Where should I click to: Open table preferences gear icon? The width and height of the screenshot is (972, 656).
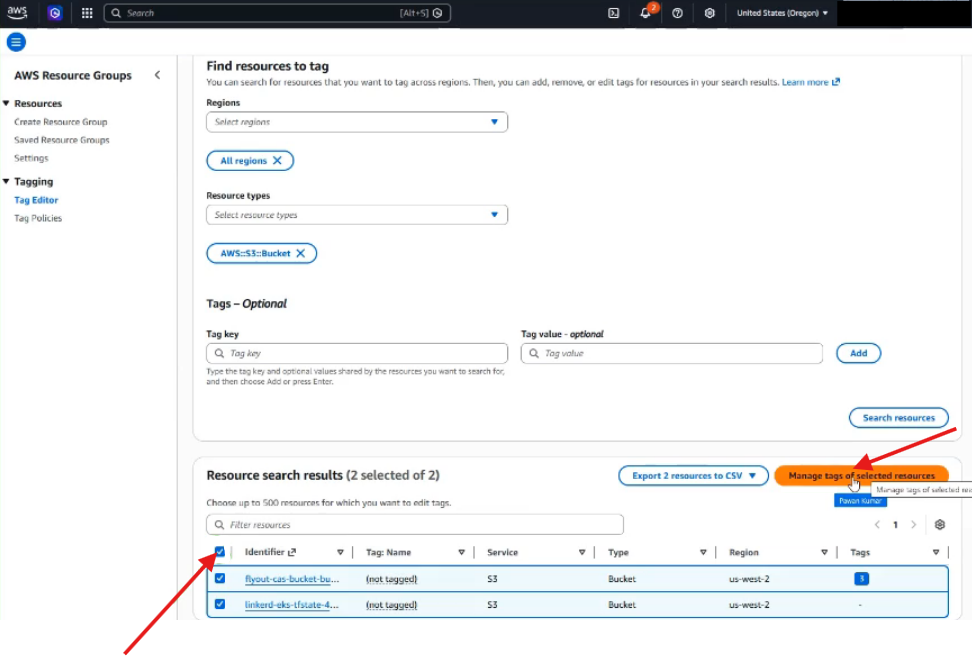coord(940,525)
